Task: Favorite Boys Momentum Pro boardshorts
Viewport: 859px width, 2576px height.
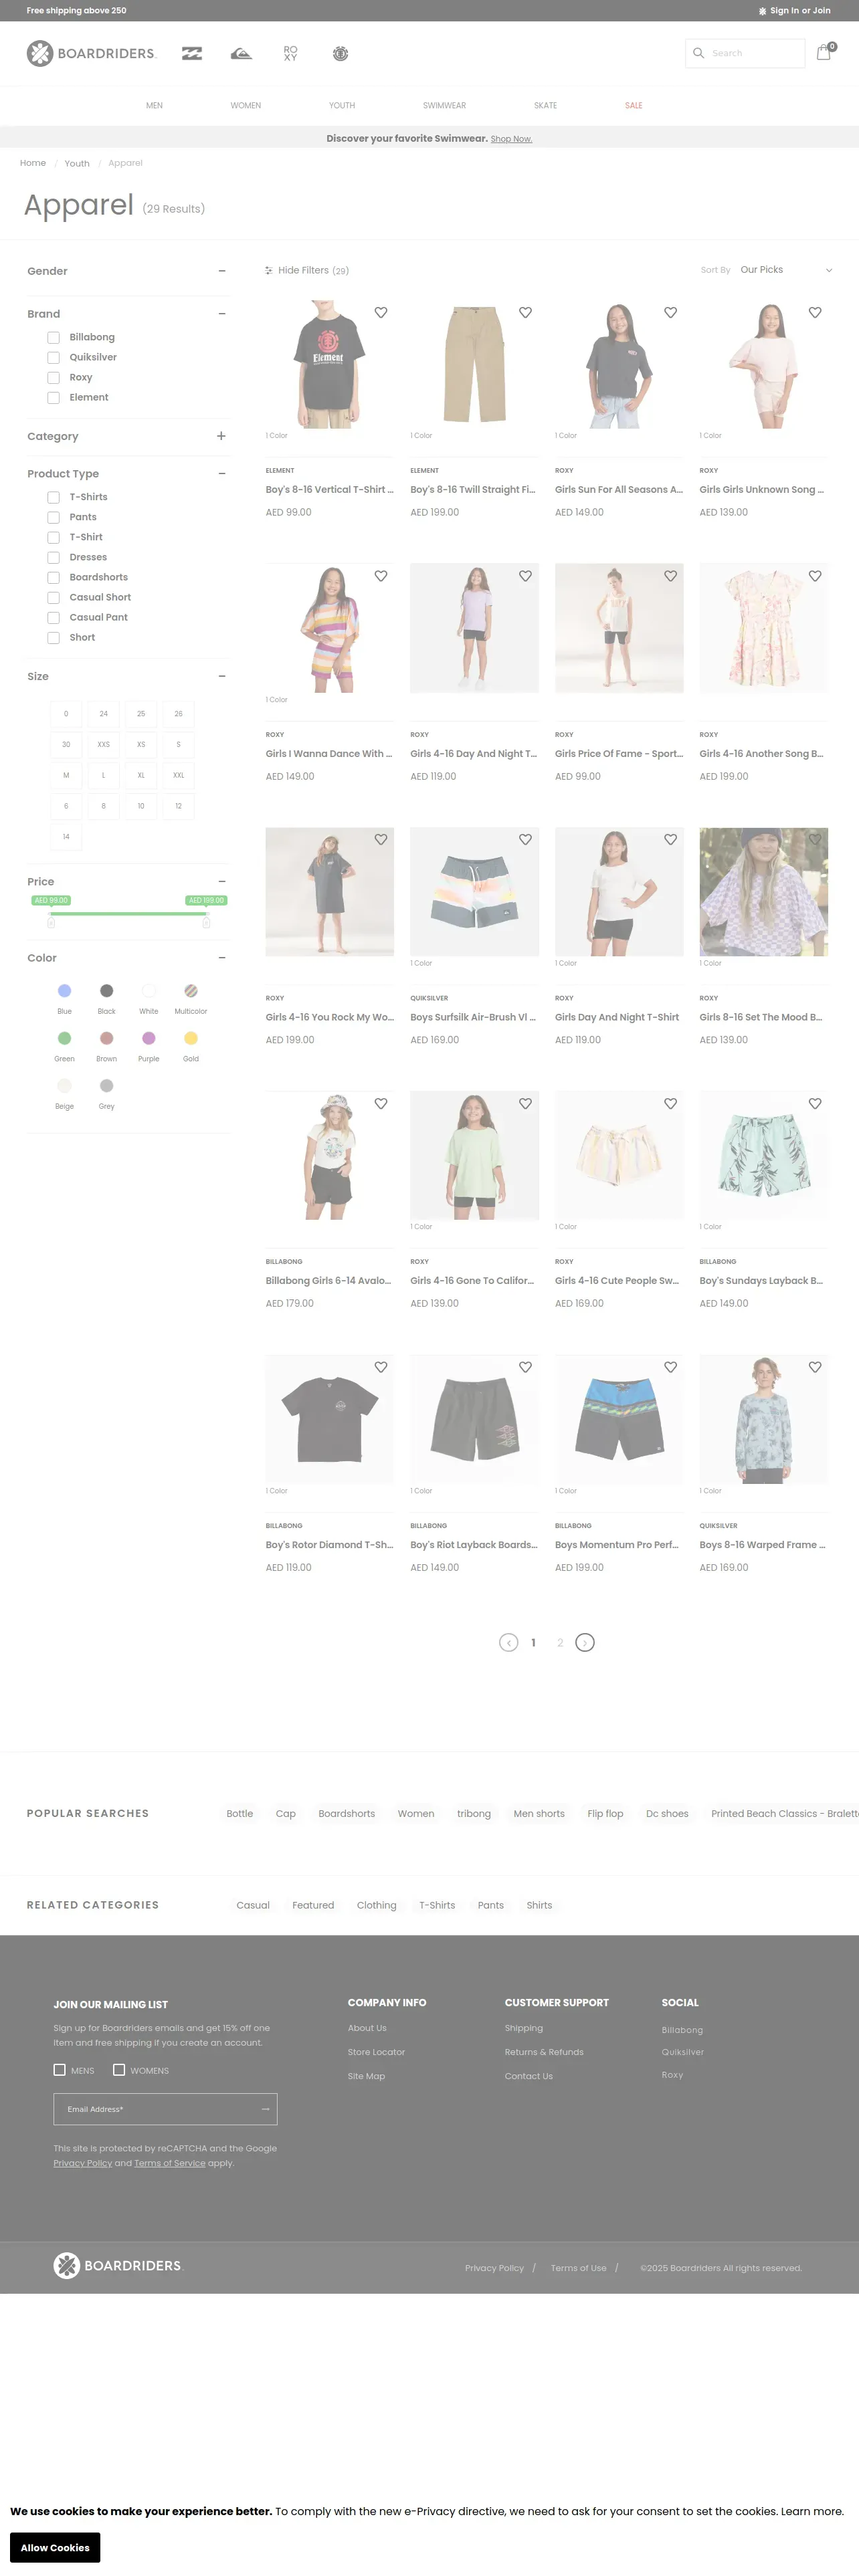Action: [x=671, y=1367]
